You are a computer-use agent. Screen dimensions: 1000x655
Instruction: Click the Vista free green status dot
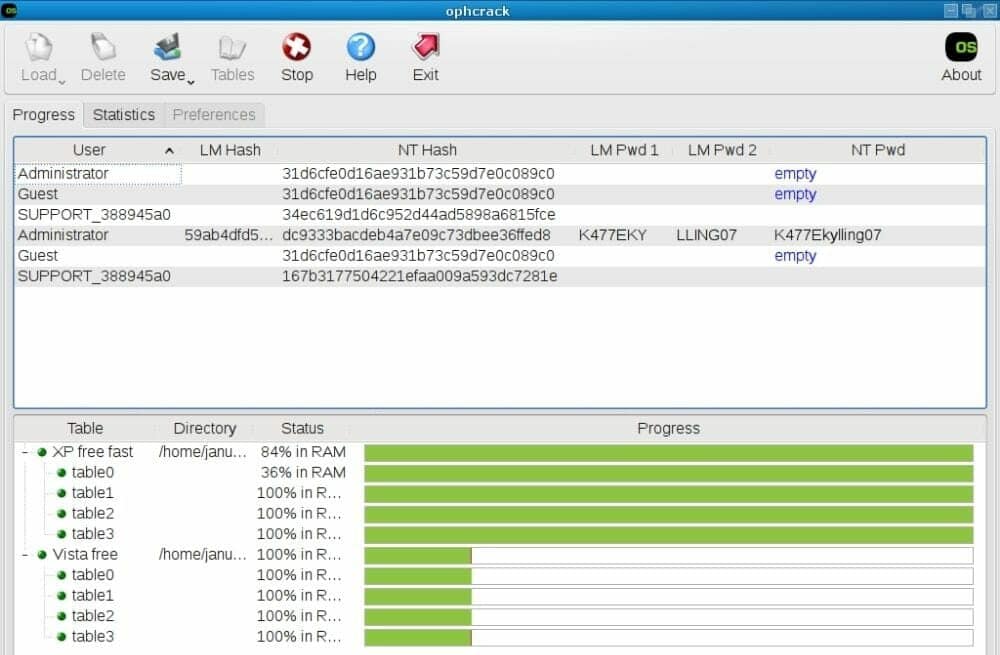pos(42,555)
